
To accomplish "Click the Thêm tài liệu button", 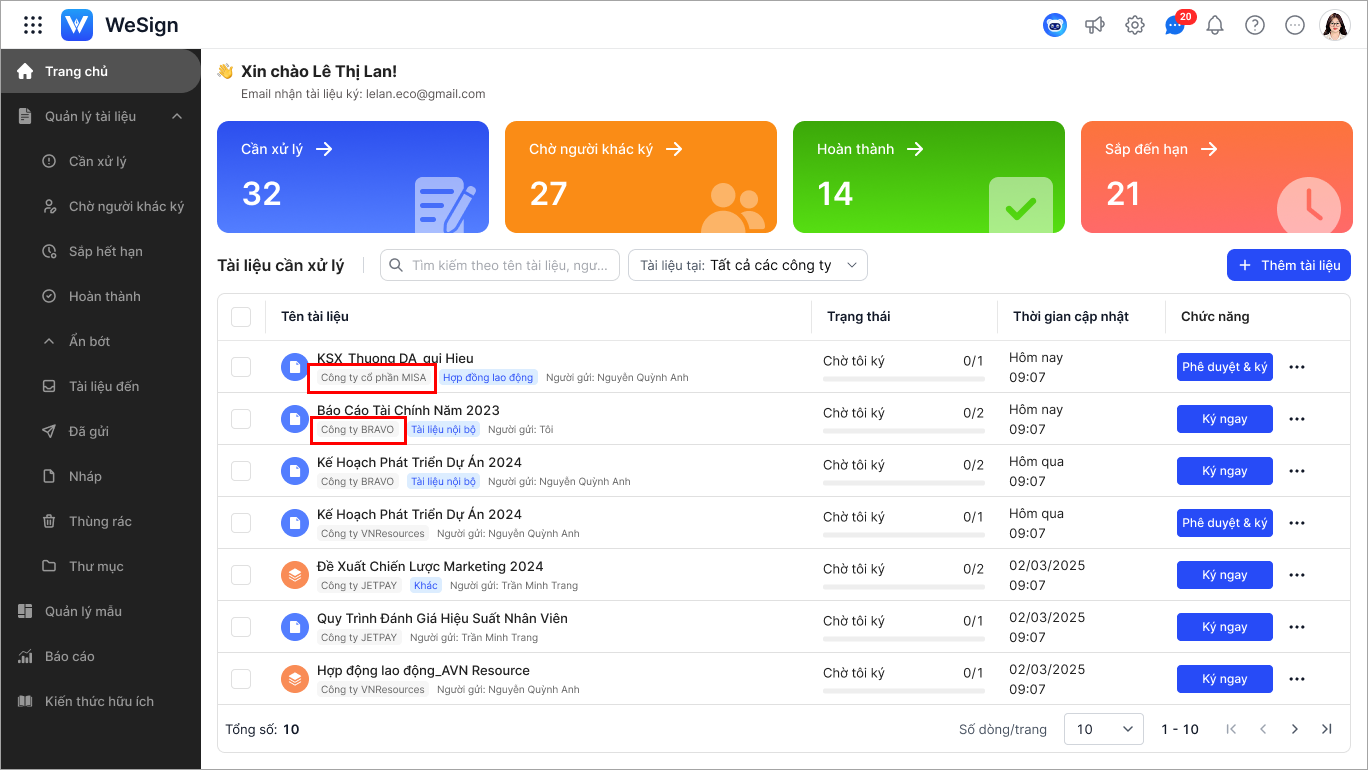I will pyautogui.click(x=1289, y=265).
